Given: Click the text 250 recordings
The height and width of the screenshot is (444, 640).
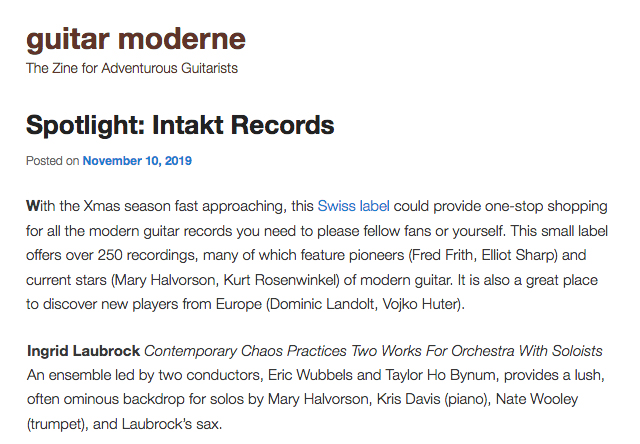Looking at the screenshot, I should 148,255.
